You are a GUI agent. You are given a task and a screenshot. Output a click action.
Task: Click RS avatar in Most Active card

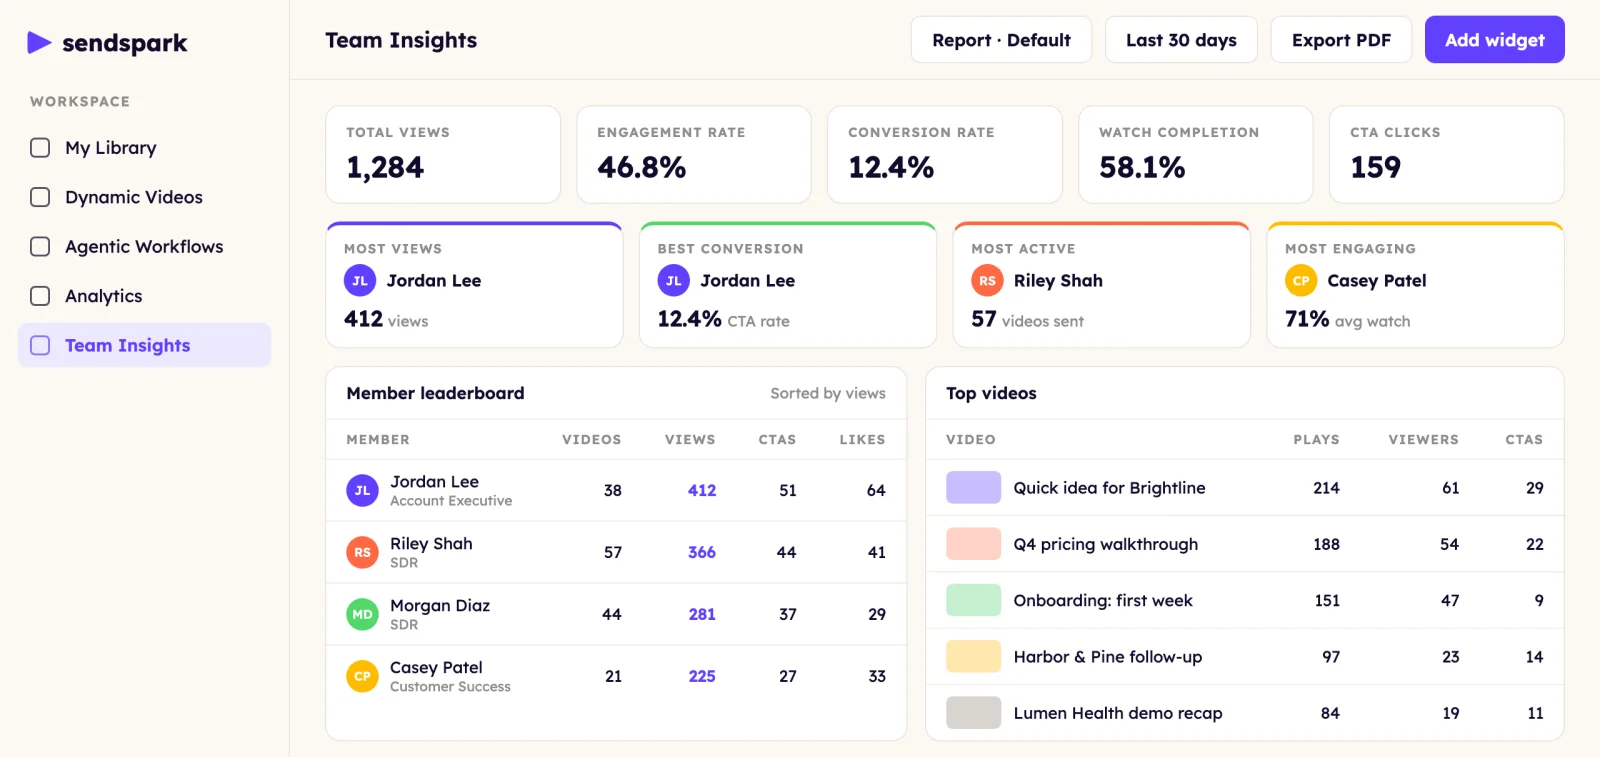(x=987, y=281)
